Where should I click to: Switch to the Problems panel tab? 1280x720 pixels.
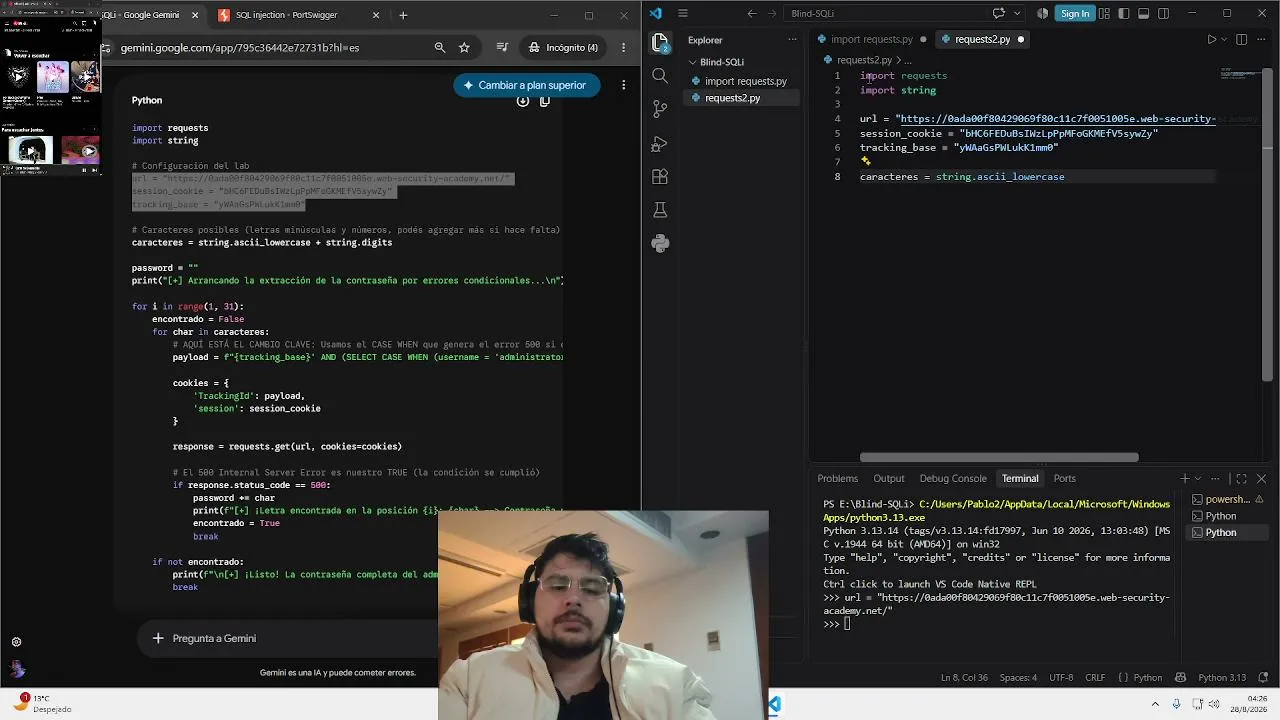click(x=838, y=479)
